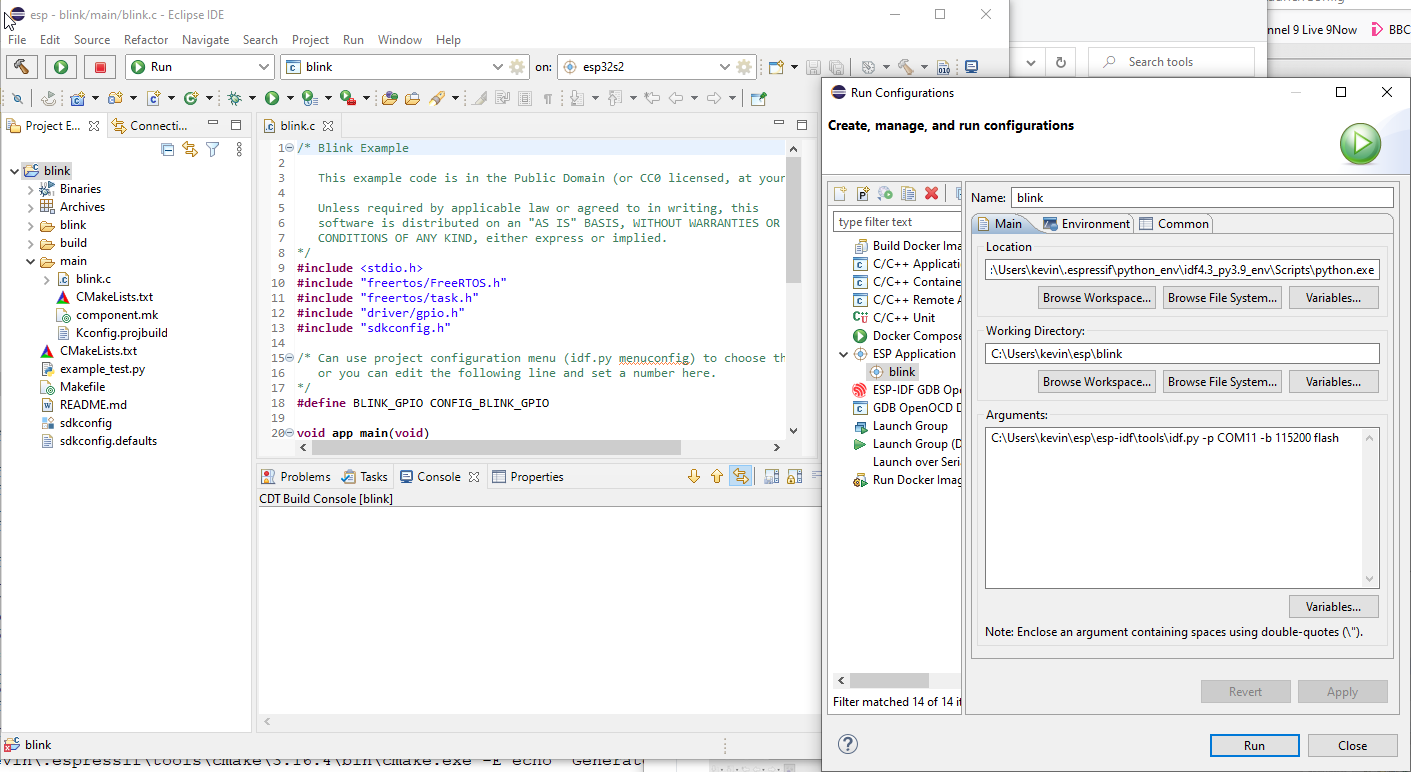The image size is (1411, 772).
Task: Click the Forward navigation arrow in toolbar
Action: tap(714, 98)
